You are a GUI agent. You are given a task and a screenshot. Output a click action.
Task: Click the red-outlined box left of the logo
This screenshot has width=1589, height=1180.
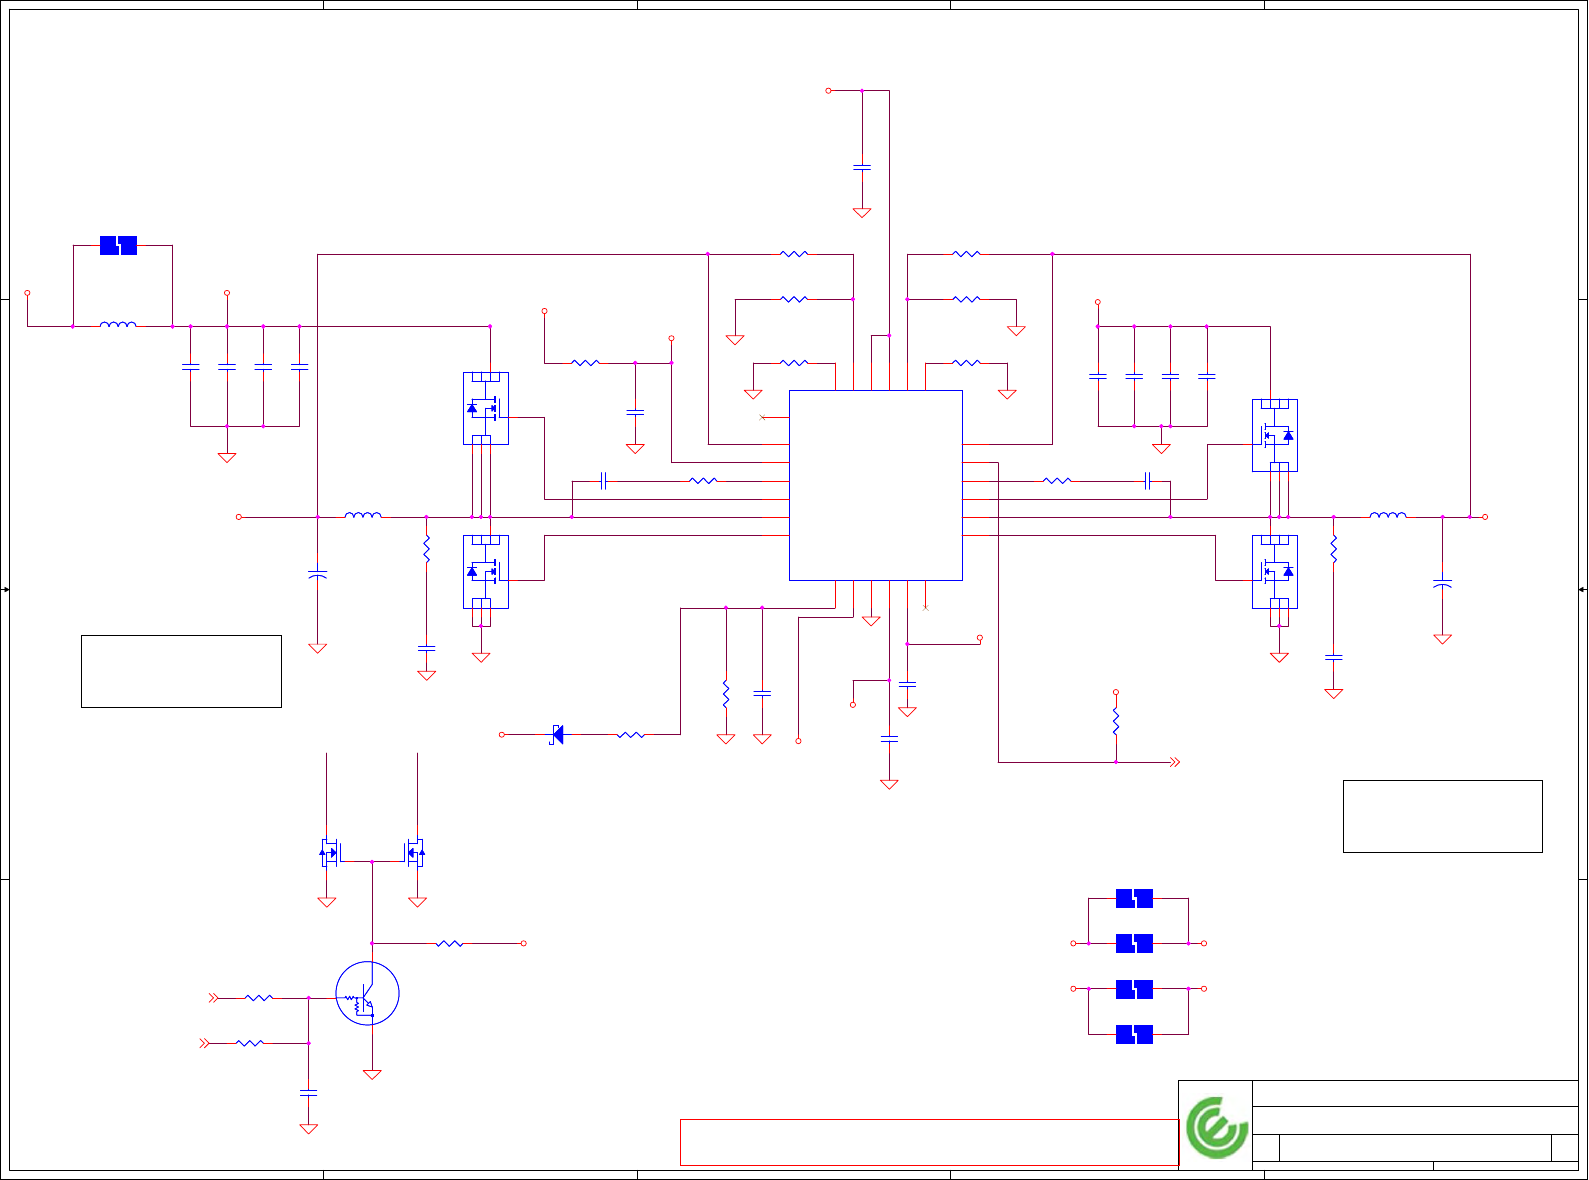[929, 1142]
